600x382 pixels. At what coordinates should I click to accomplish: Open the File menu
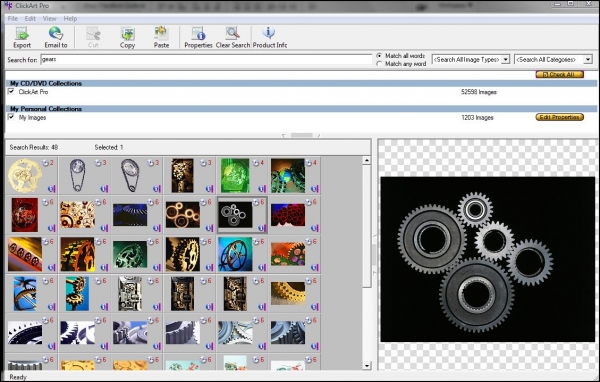pos(13,18)
